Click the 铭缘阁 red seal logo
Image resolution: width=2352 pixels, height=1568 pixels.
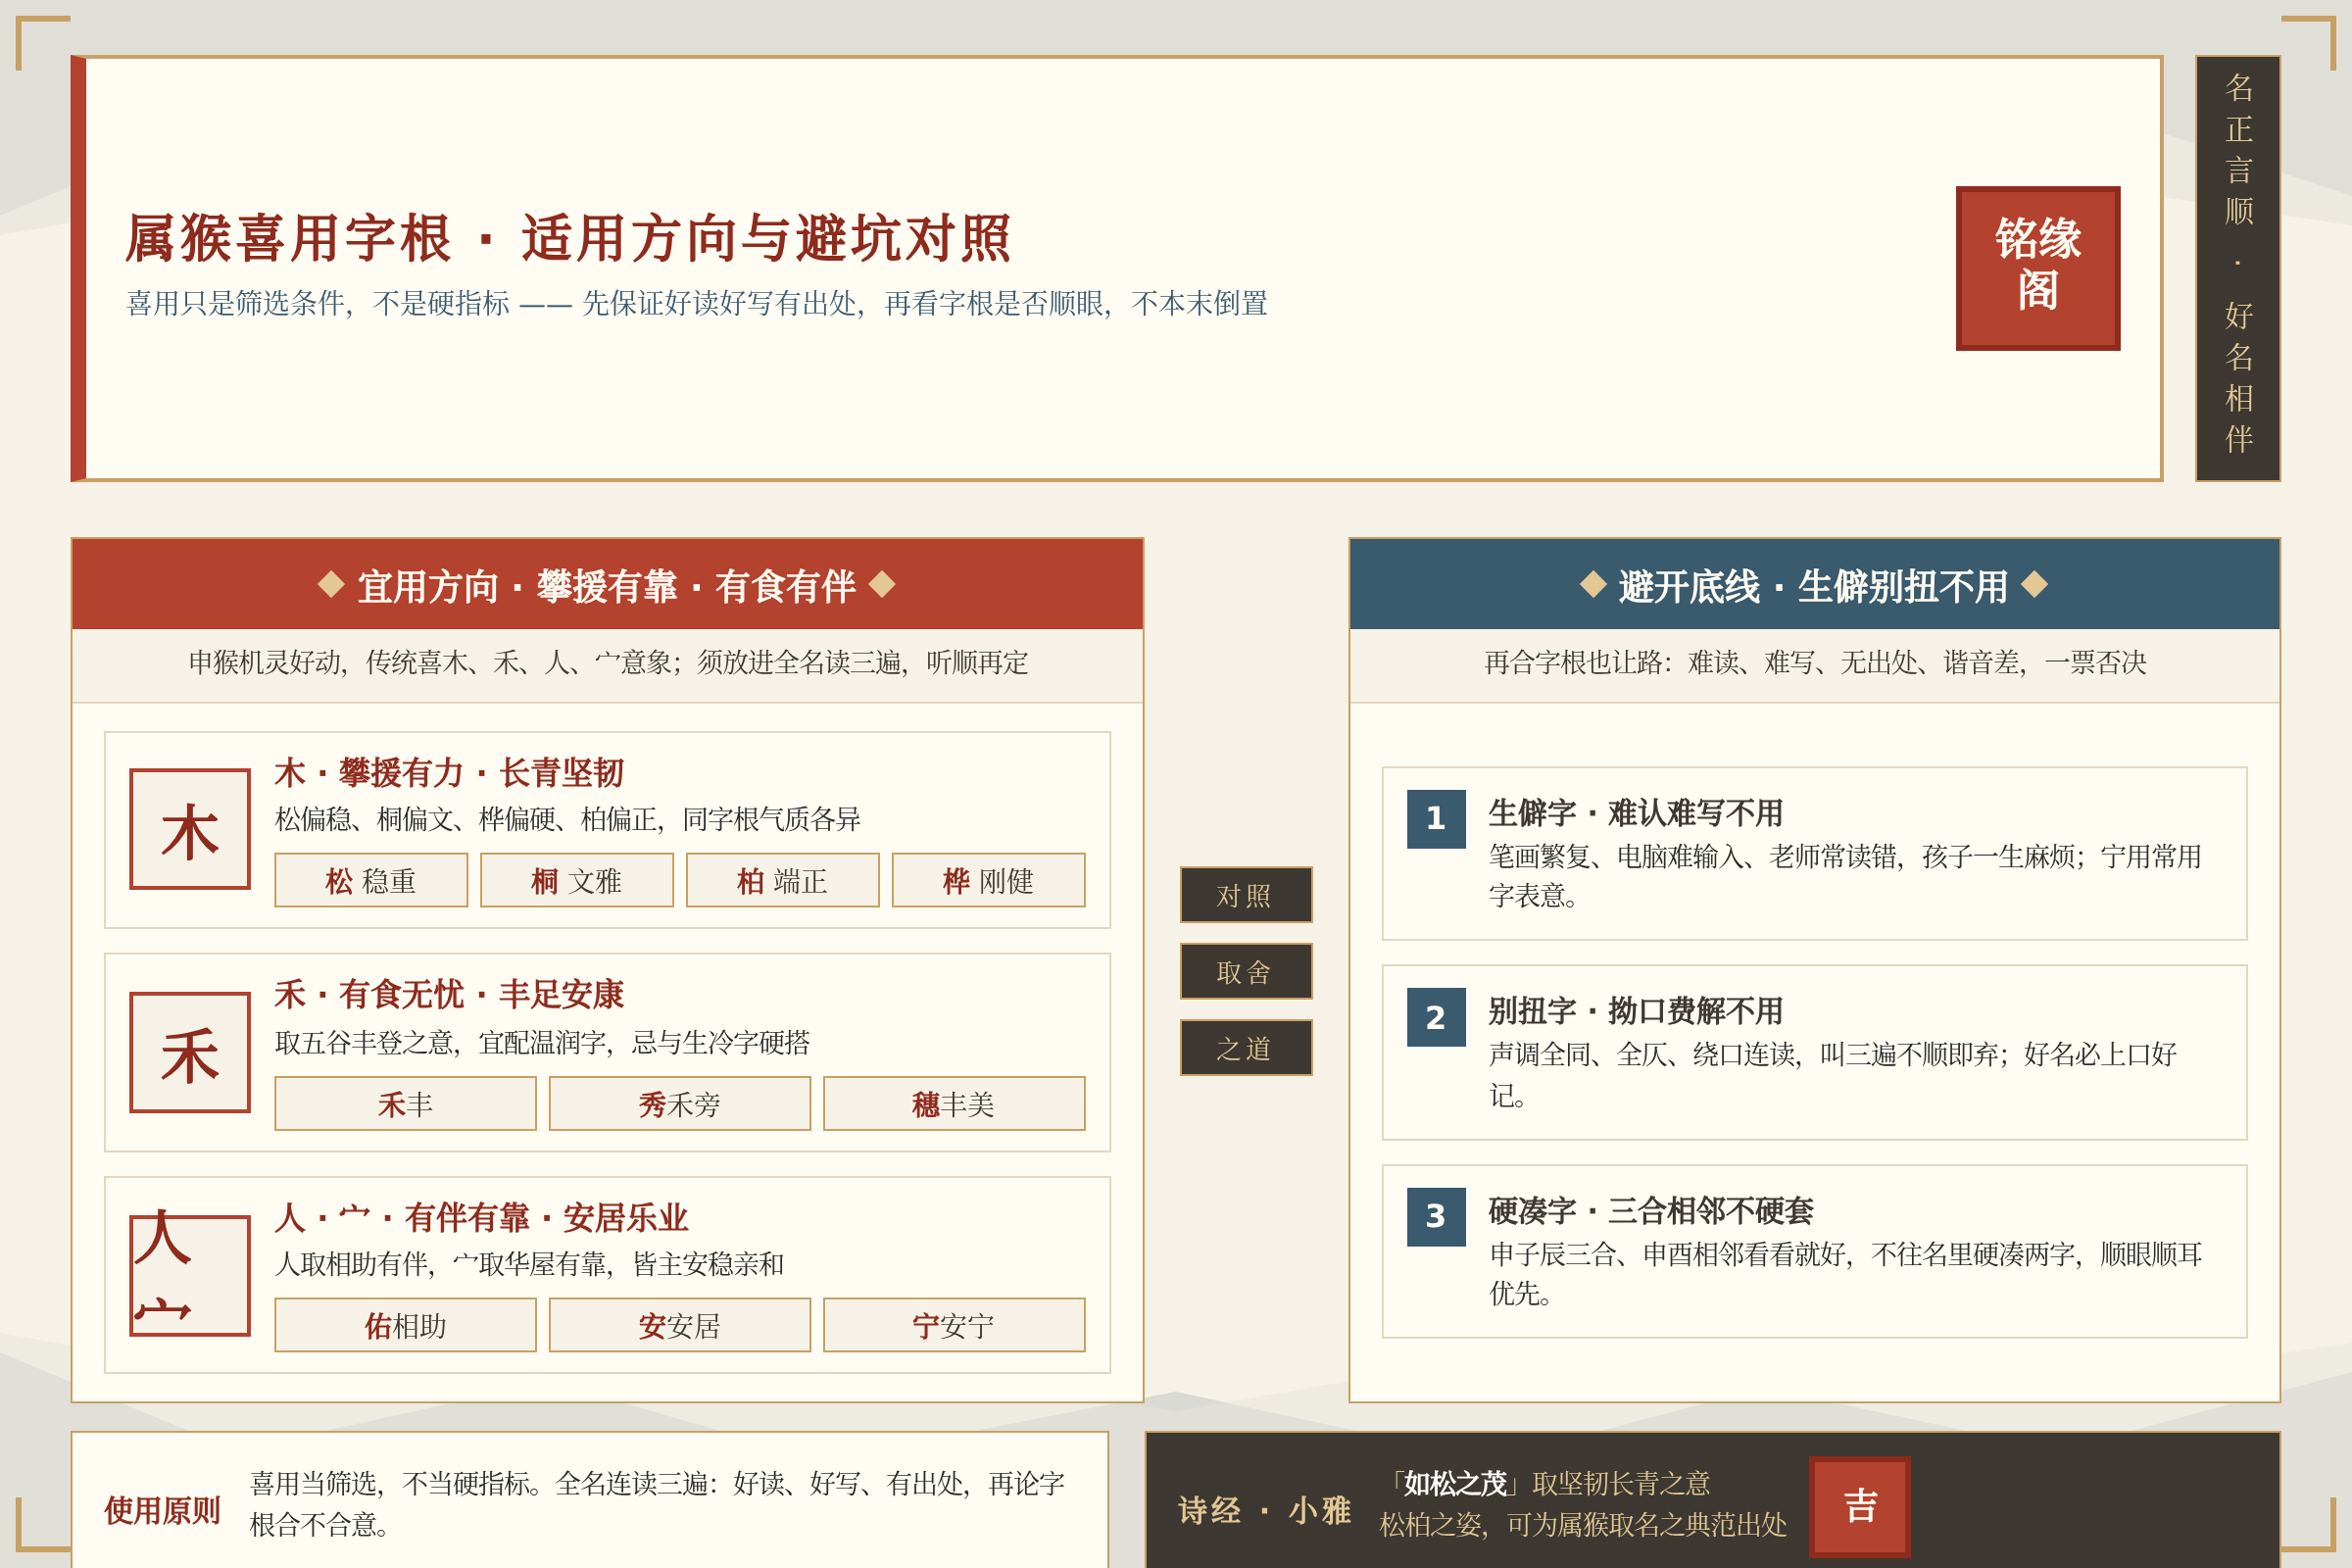2037,268
